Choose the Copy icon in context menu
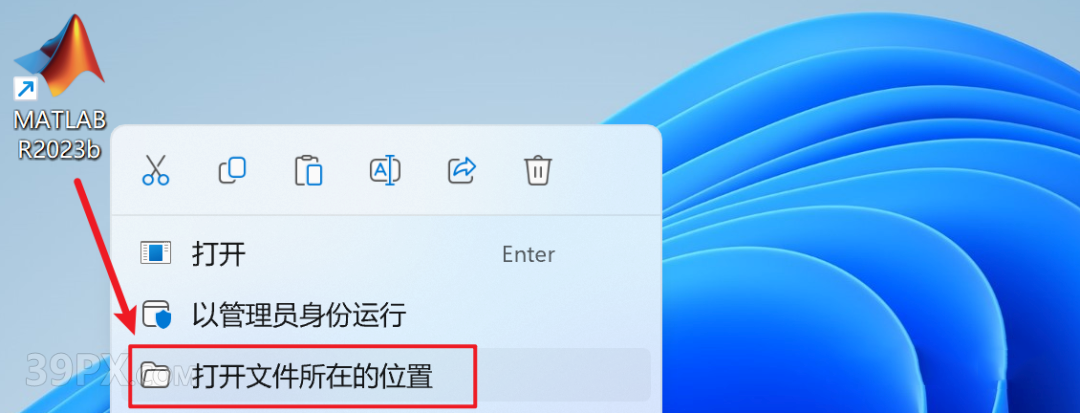This screenshot has width=1080, height=413. click(232, 170)
